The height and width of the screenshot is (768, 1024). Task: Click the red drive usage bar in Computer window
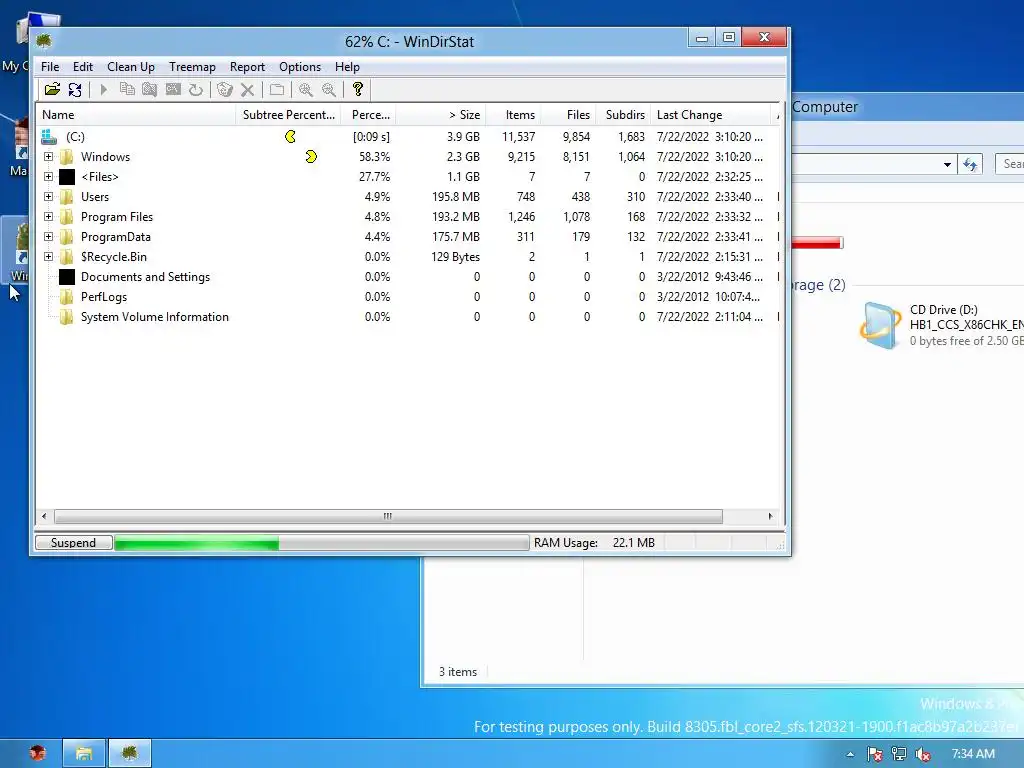click(816, 243)
